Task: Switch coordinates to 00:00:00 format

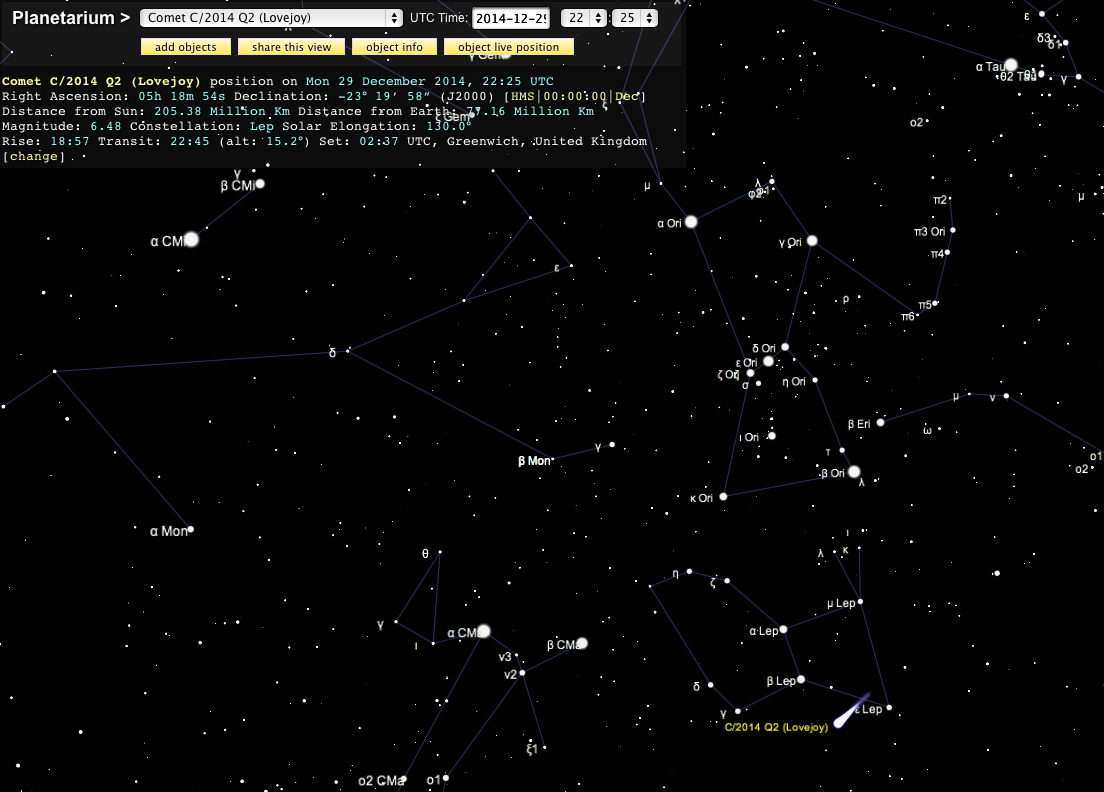Action: pos(575,96)
